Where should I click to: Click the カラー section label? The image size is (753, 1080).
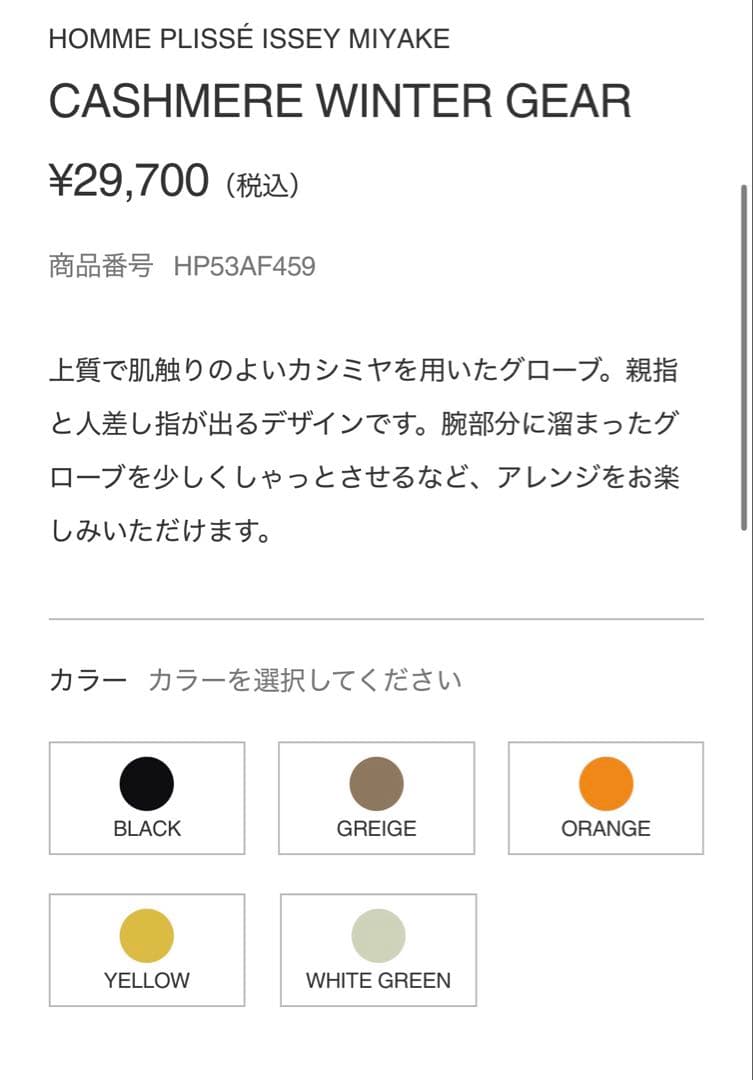click(88, 681)
